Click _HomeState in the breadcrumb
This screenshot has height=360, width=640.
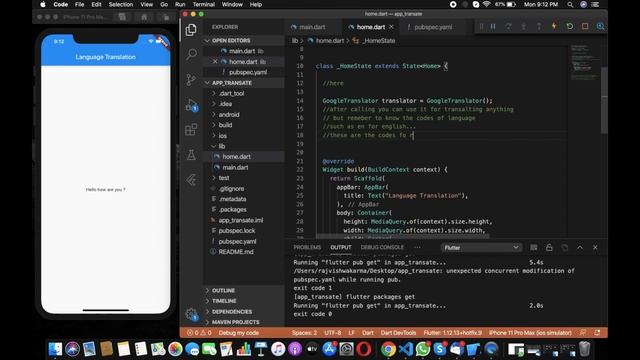378,41
